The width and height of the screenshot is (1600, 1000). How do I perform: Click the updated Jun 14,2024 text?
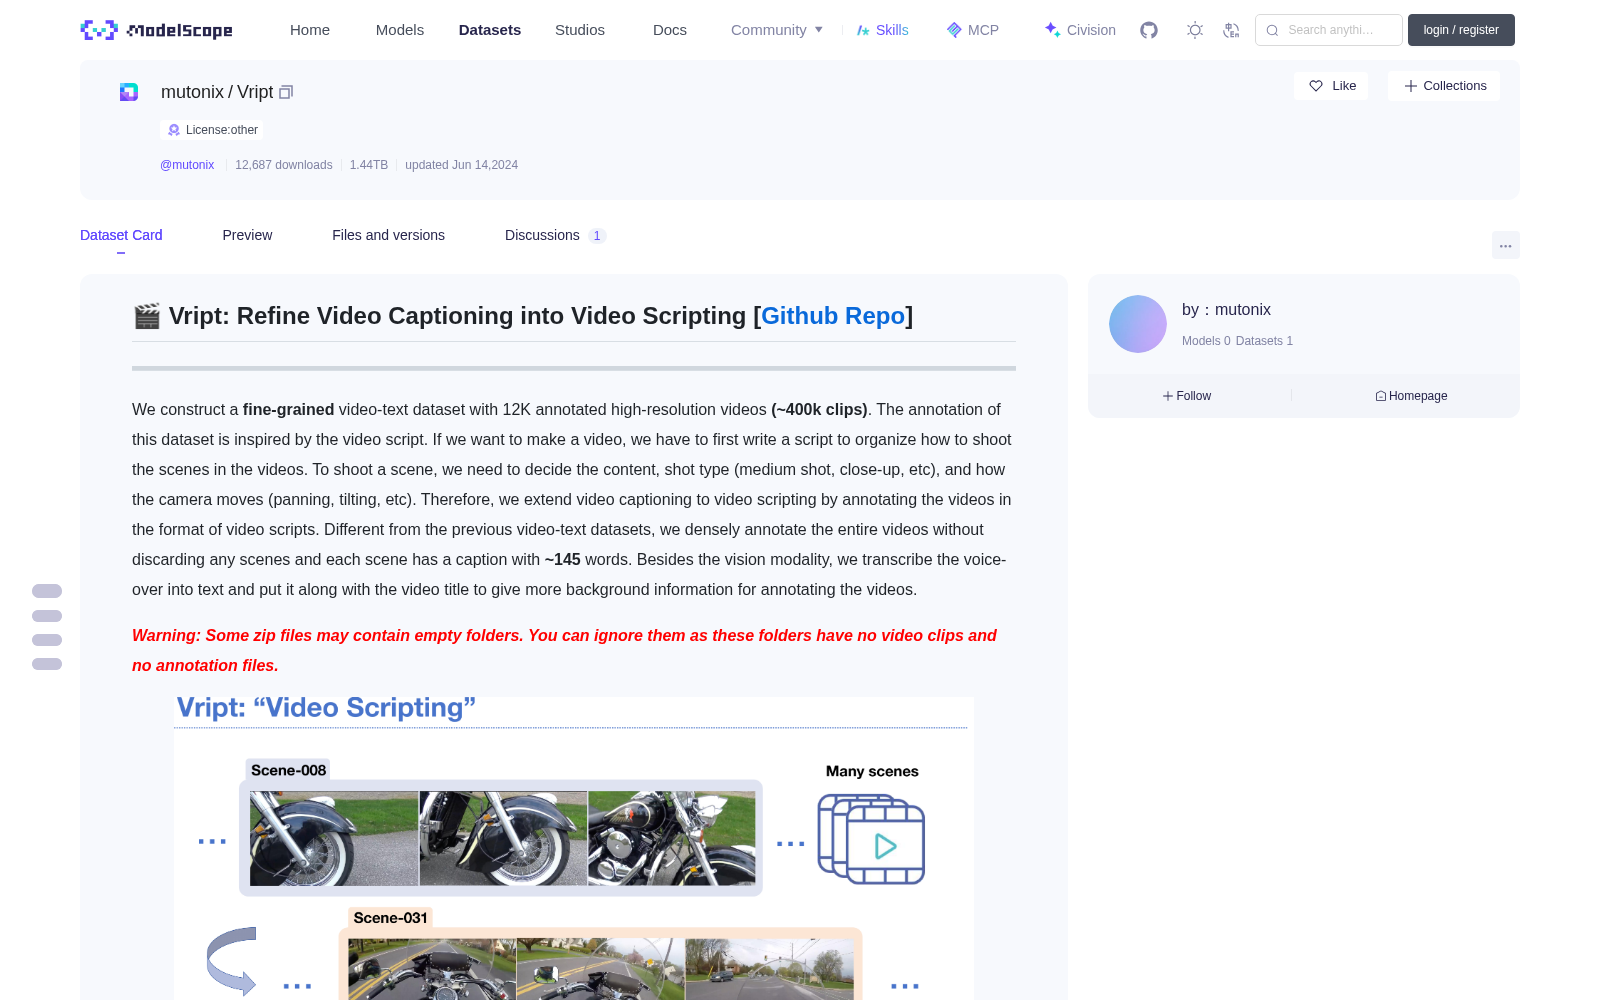461,165
